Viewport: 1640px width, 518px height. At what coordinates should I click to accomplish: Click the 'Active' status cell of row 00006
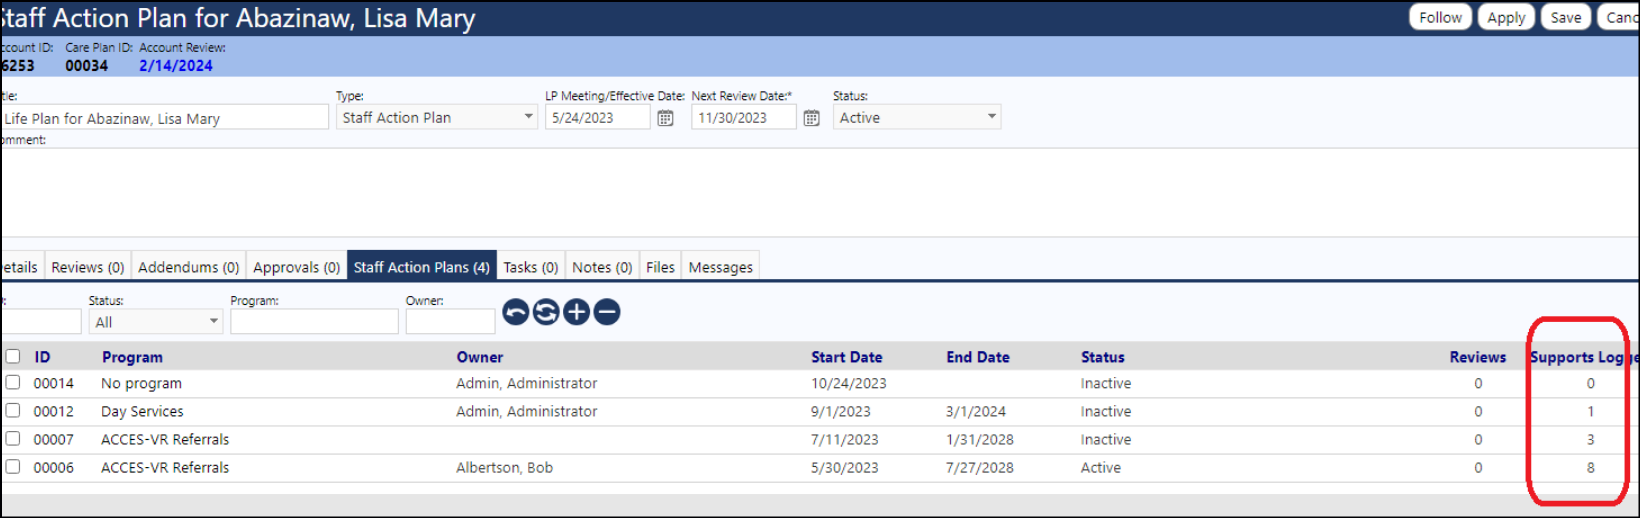1100,467
